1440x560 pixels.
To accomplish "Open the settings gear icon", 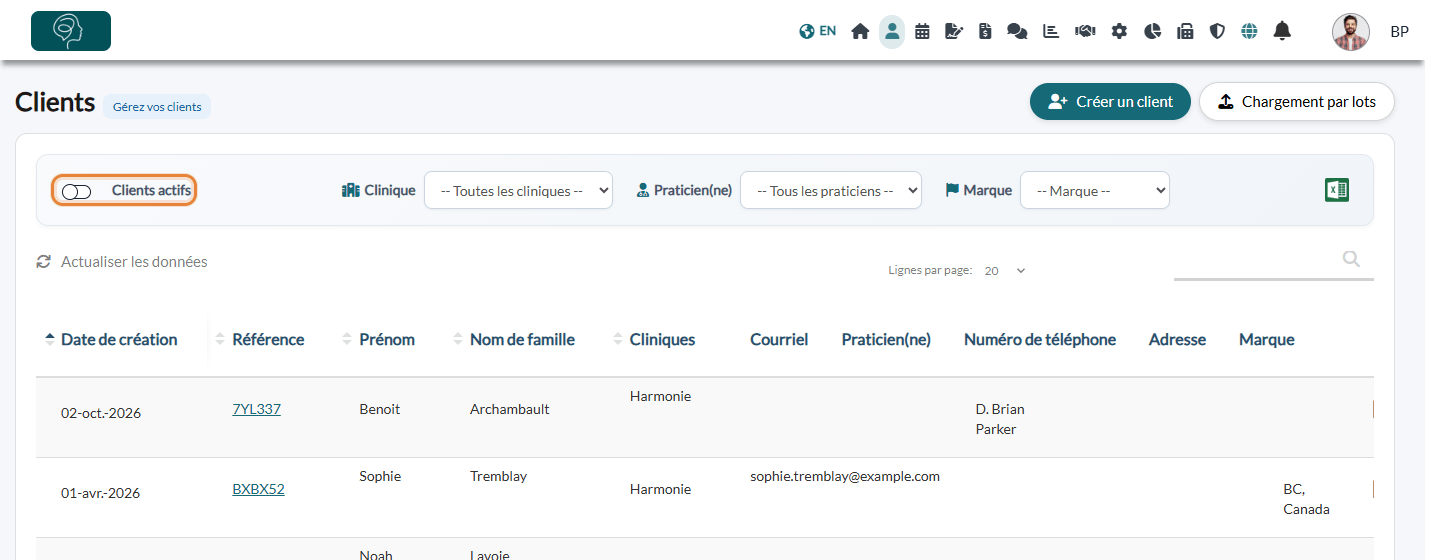I will (x=1119, y=31).
